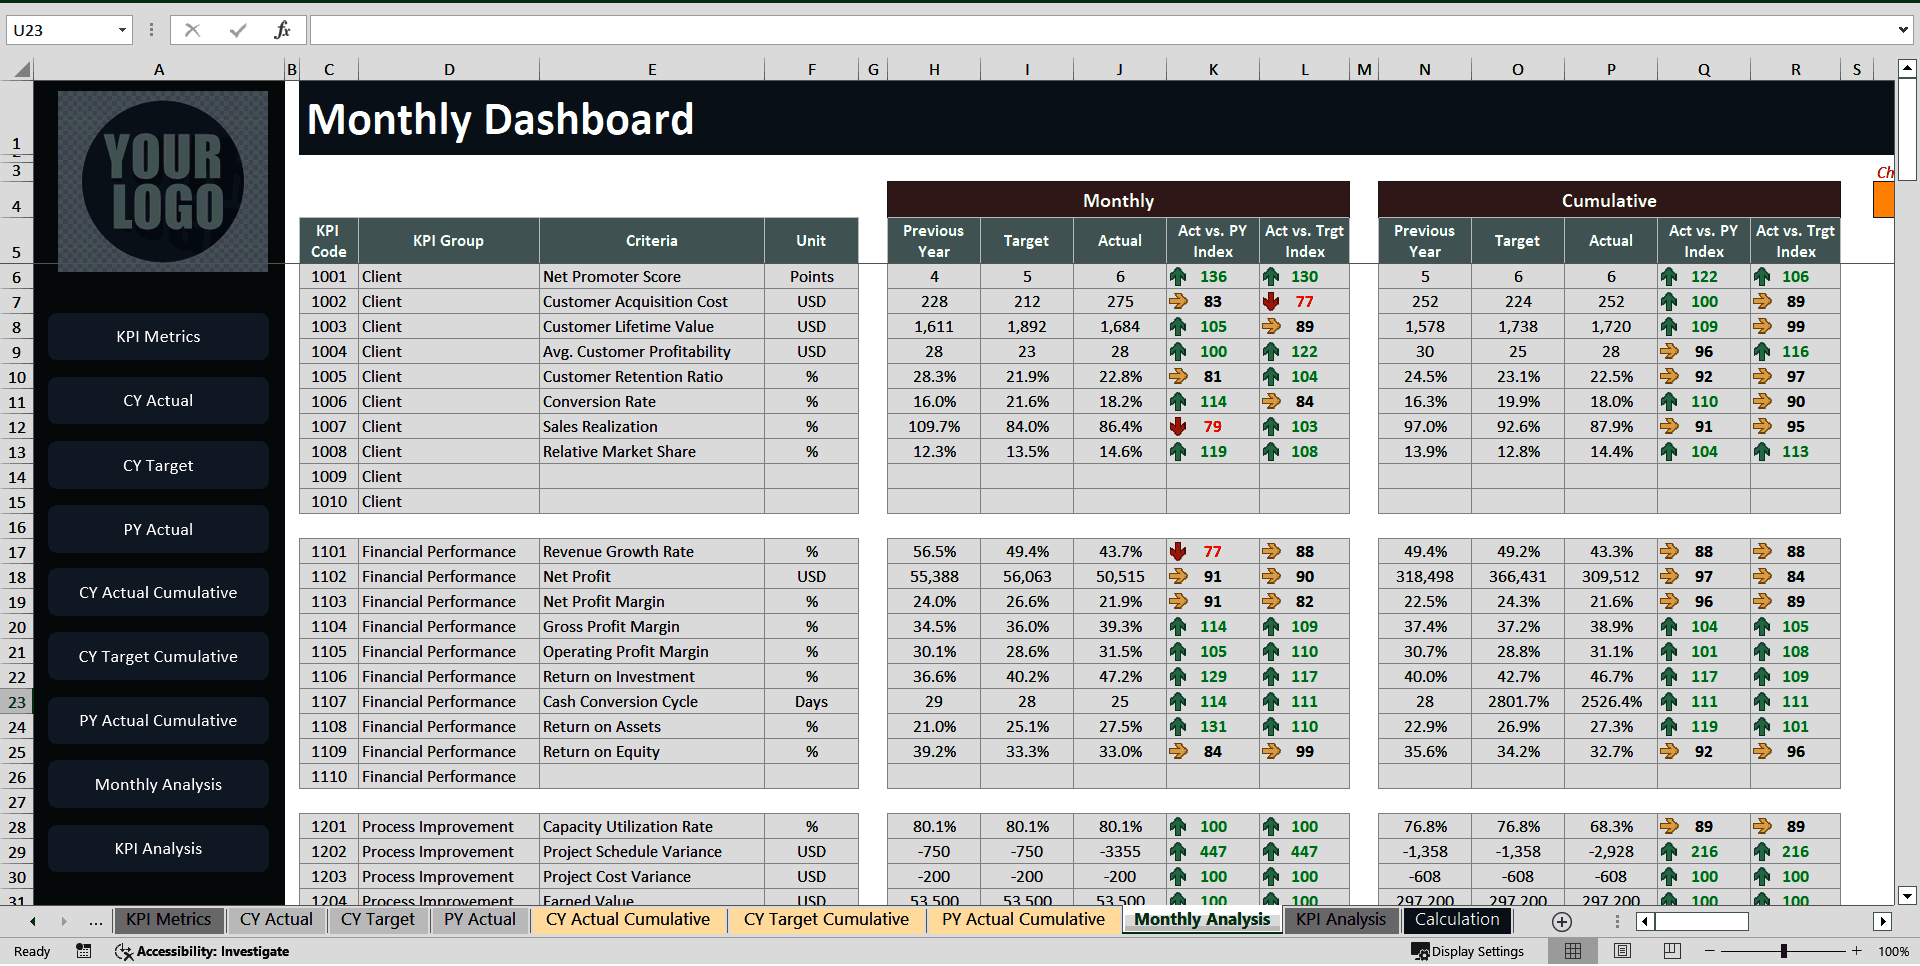The height and width of the screenshot is (966, 1920).
Task: Click the Insert Function fx icon
Action: [282, 30]
